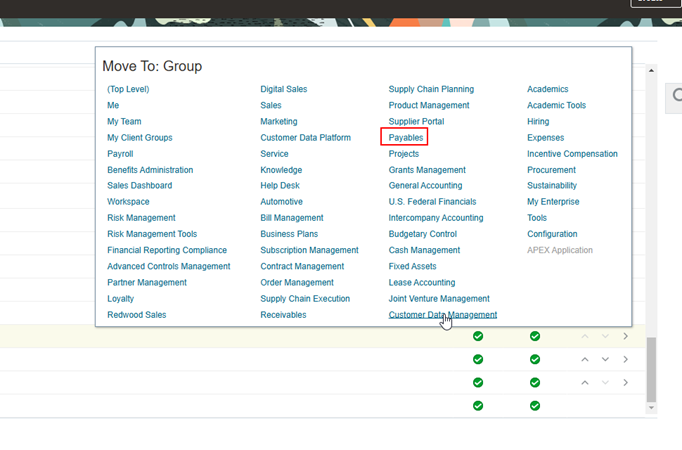
Task: Choose My Team as destination group
Action: click(x=124, y=121)
